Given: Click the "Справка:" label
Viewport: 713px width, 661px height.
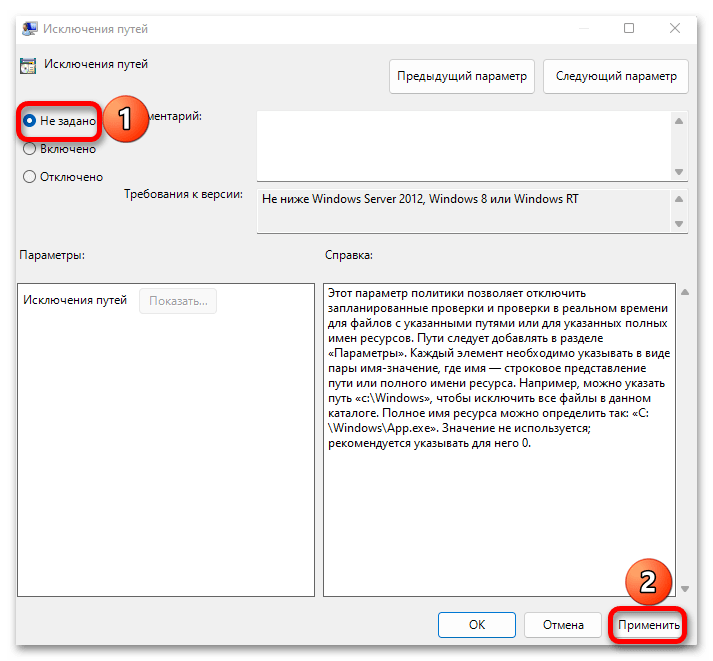Looking at the screenshot, I should [349, 255].
